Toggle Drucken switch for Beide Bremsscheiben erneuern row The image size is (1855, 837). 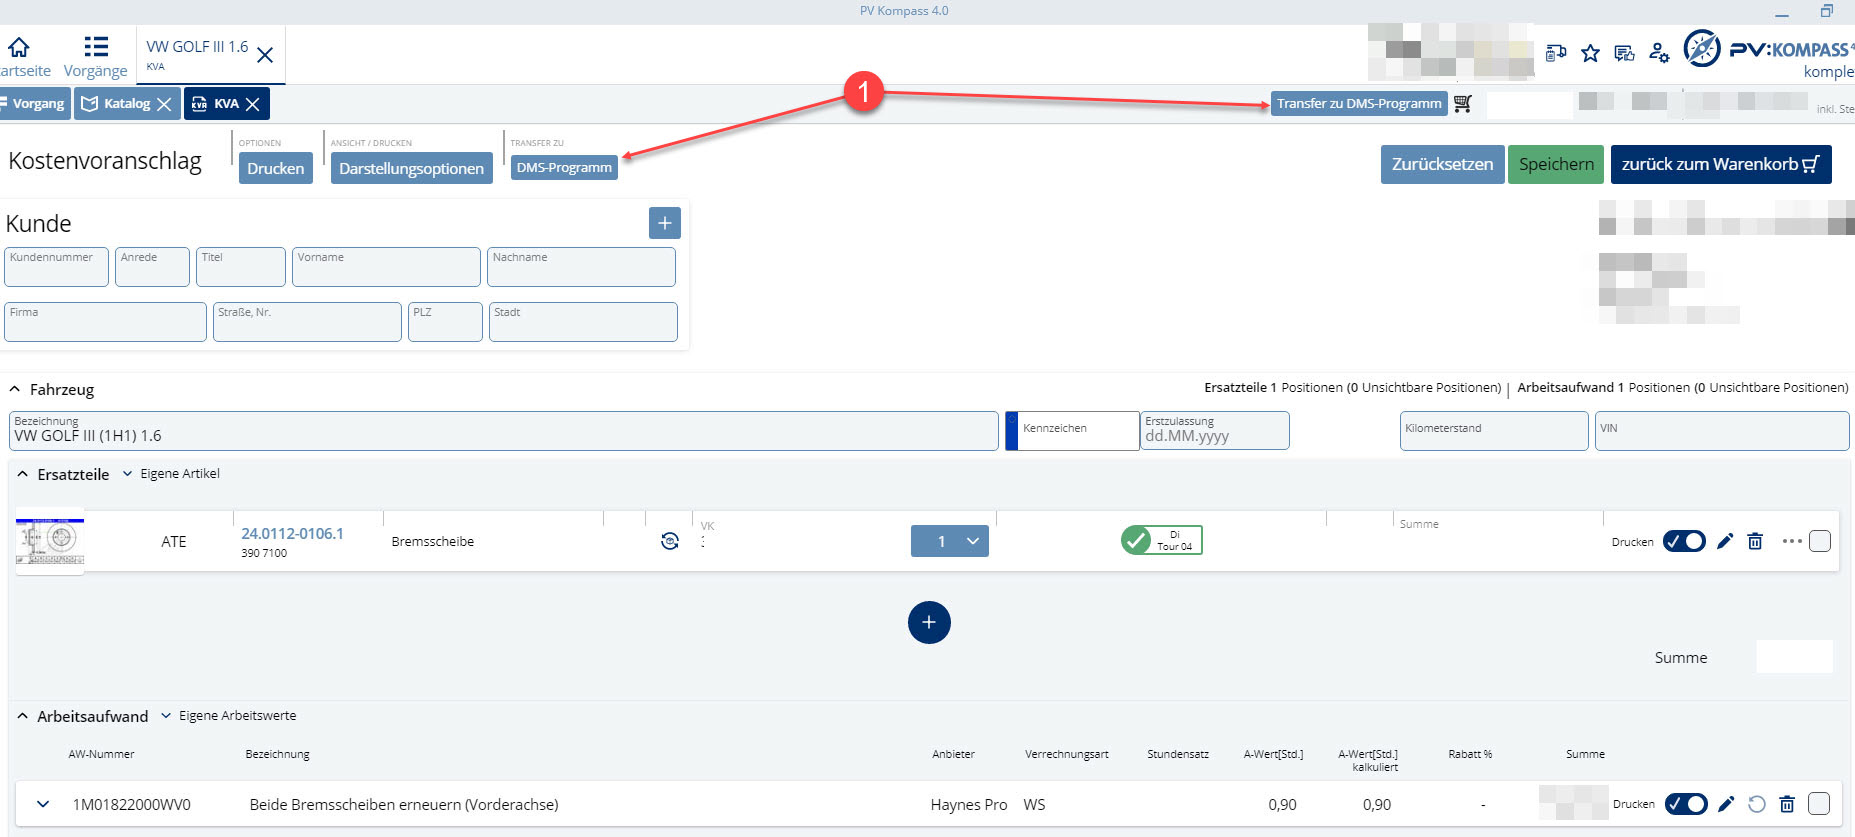point(1686,804)
